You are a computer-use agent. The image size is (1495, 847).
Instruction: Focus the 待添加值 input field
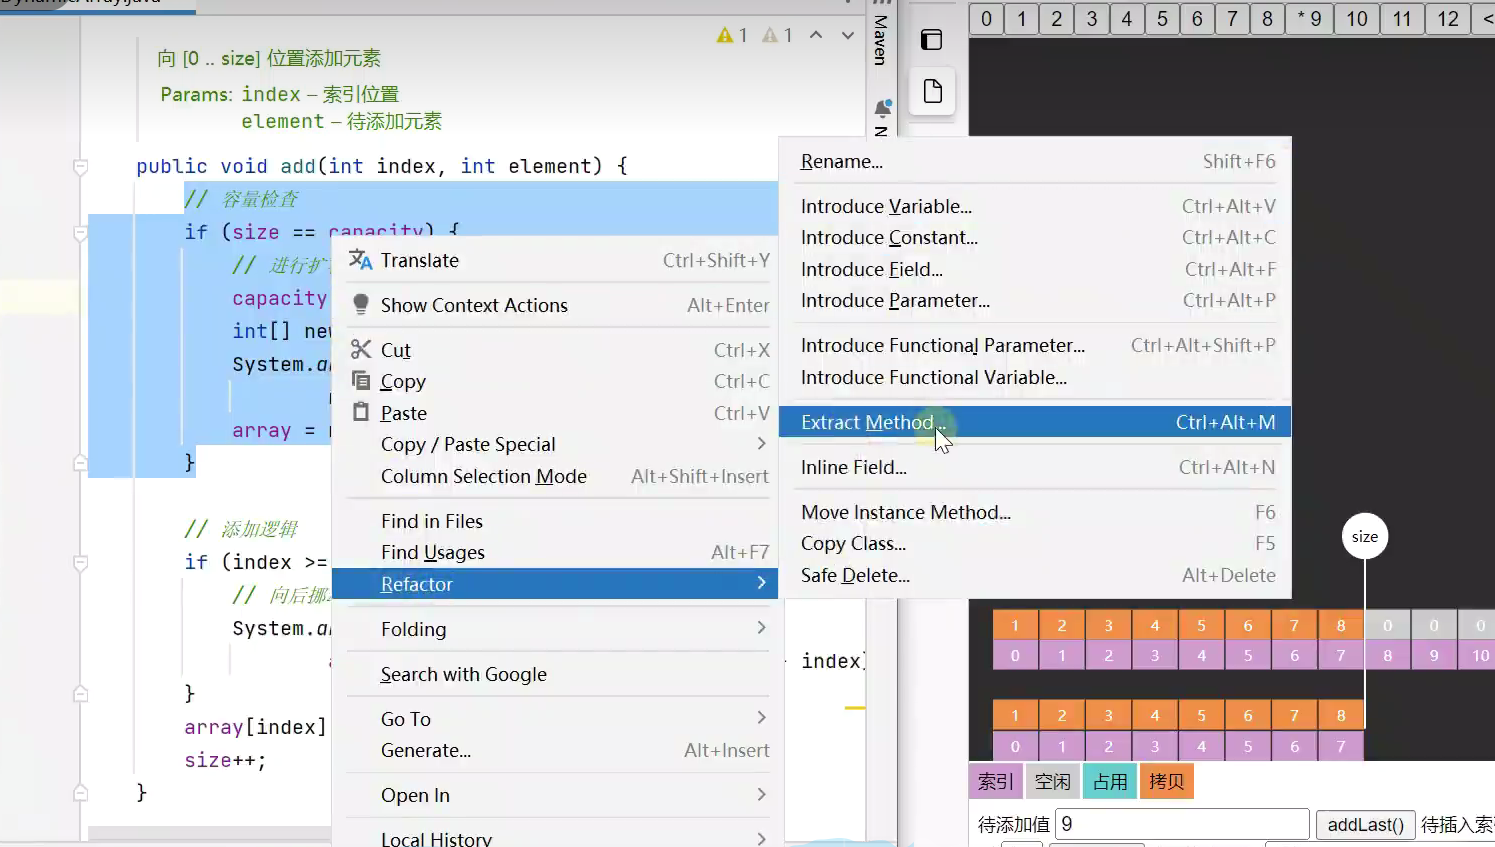coord(1182,824)
